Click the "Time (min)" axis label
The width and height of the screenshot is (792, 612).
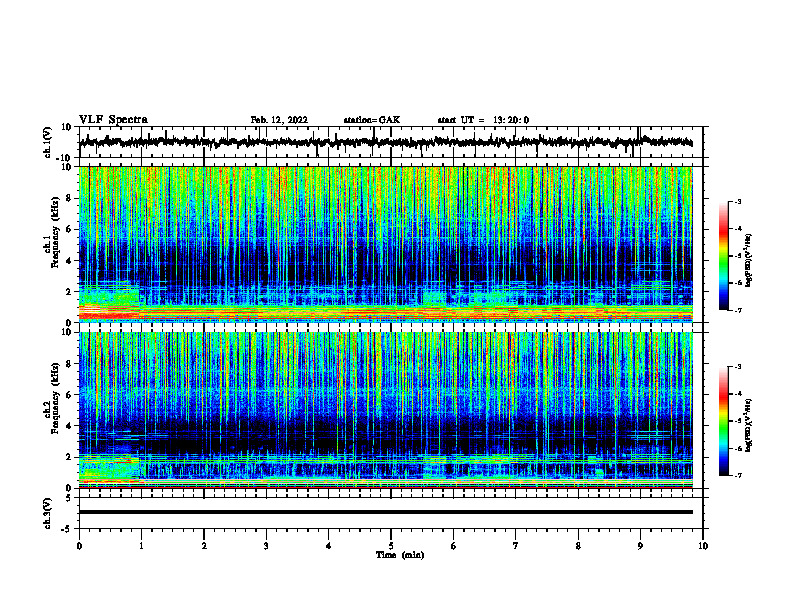[400, 555]
